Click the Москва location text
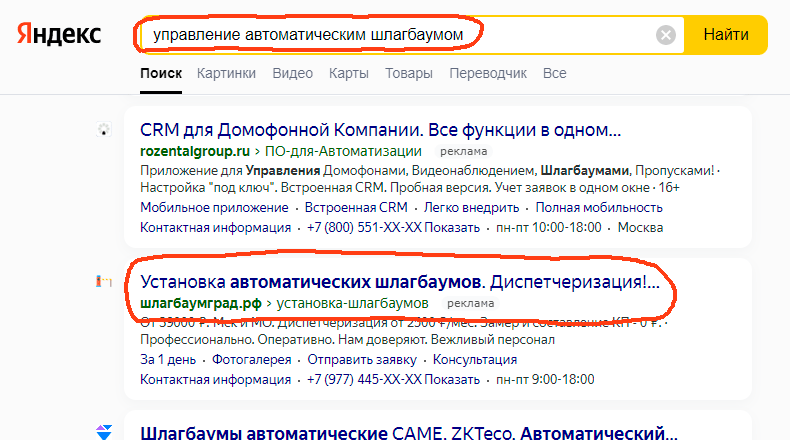Image resolution: width=790 pixels, height=440 pixels. [640, 228]
